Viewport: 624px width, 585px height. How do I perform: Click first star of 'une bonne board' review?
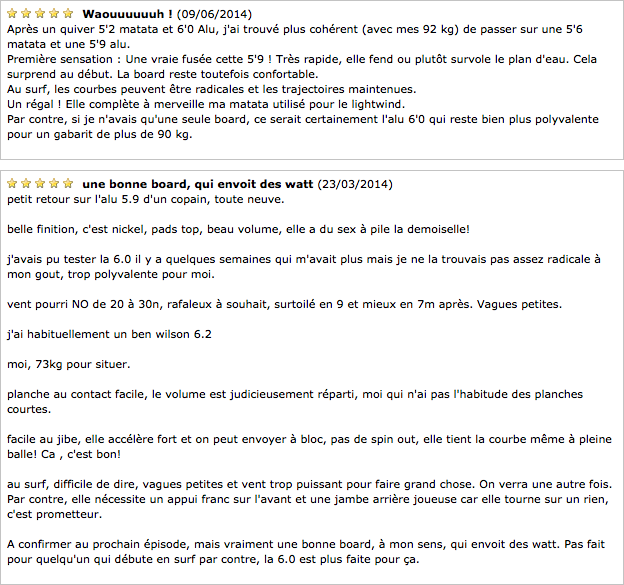click(12, 183)
